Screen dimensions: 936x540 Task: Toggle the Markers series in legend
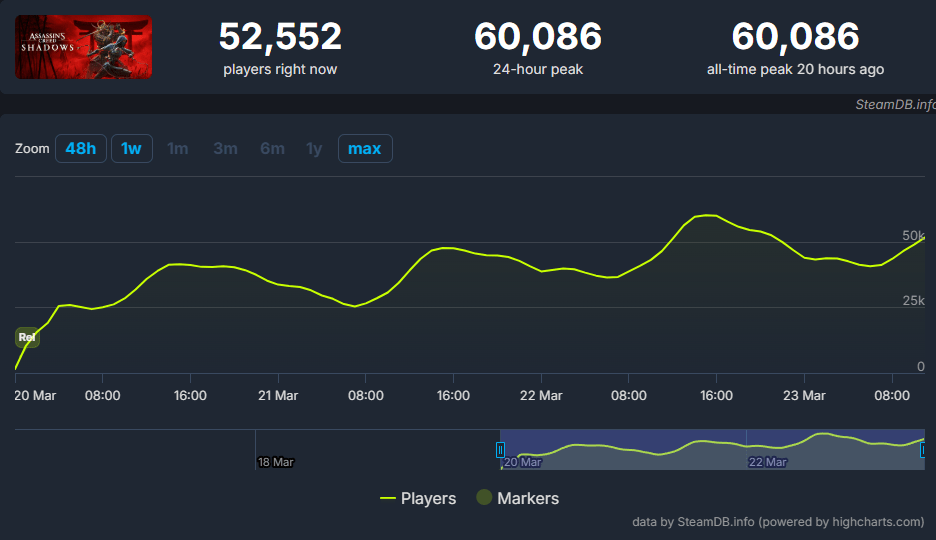click(517, 498)
